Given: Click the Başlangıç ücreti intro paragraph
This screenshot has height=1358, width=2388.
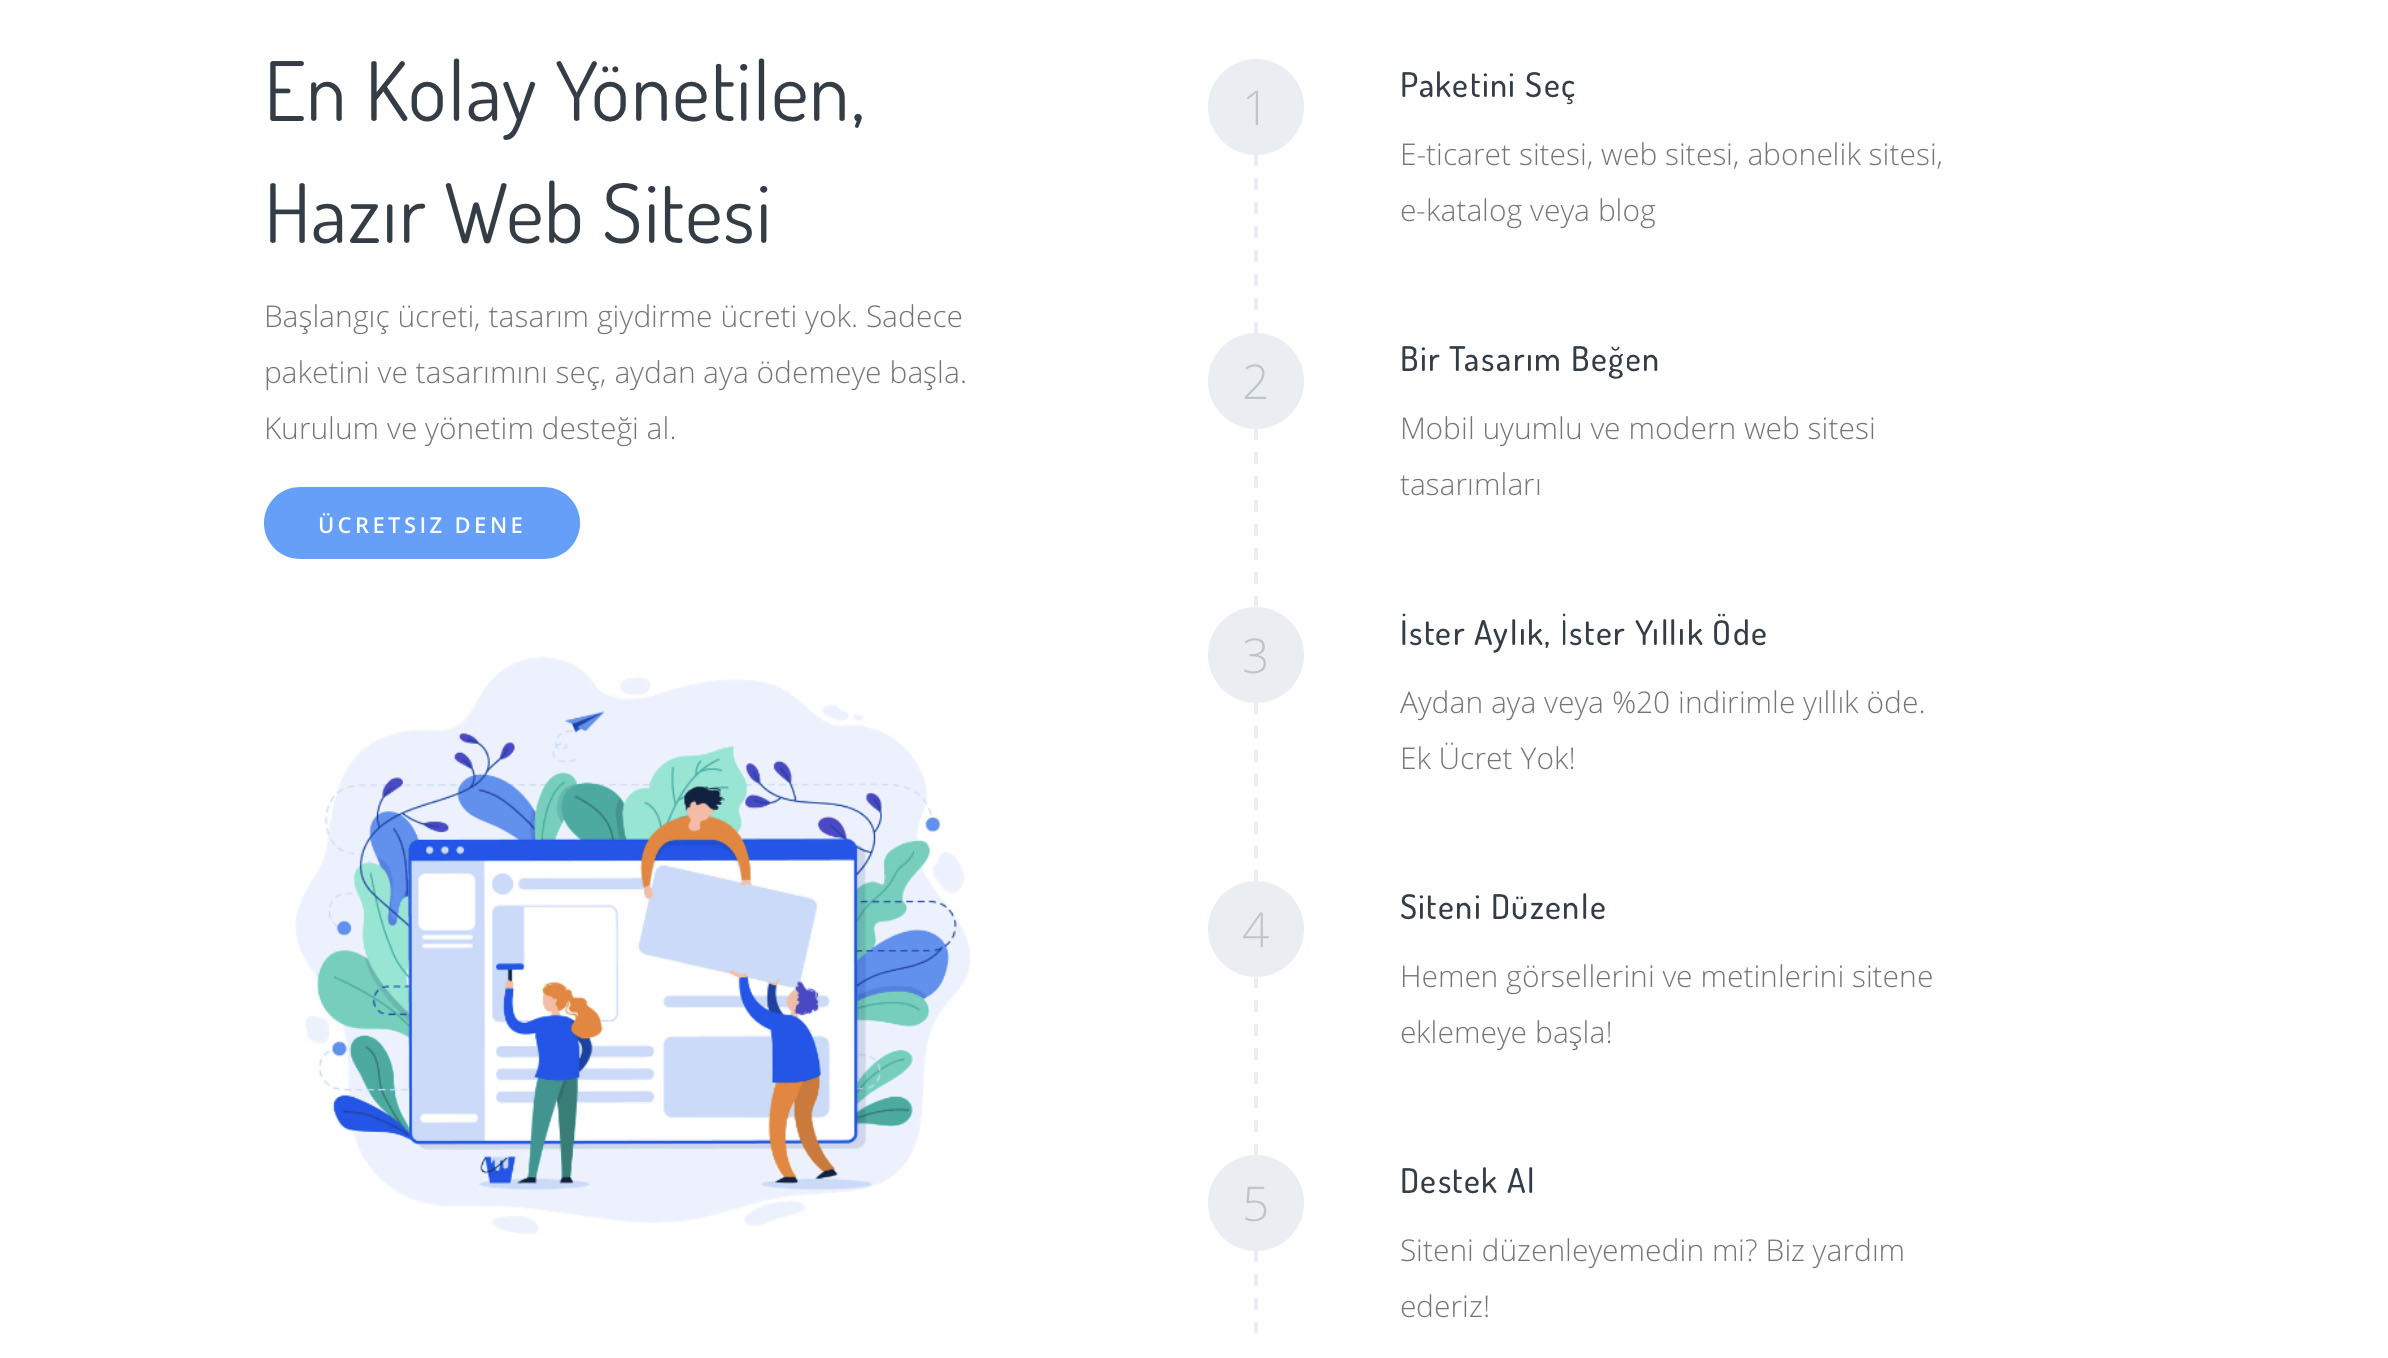Looking at the screenshot, I should coord(615,372).
